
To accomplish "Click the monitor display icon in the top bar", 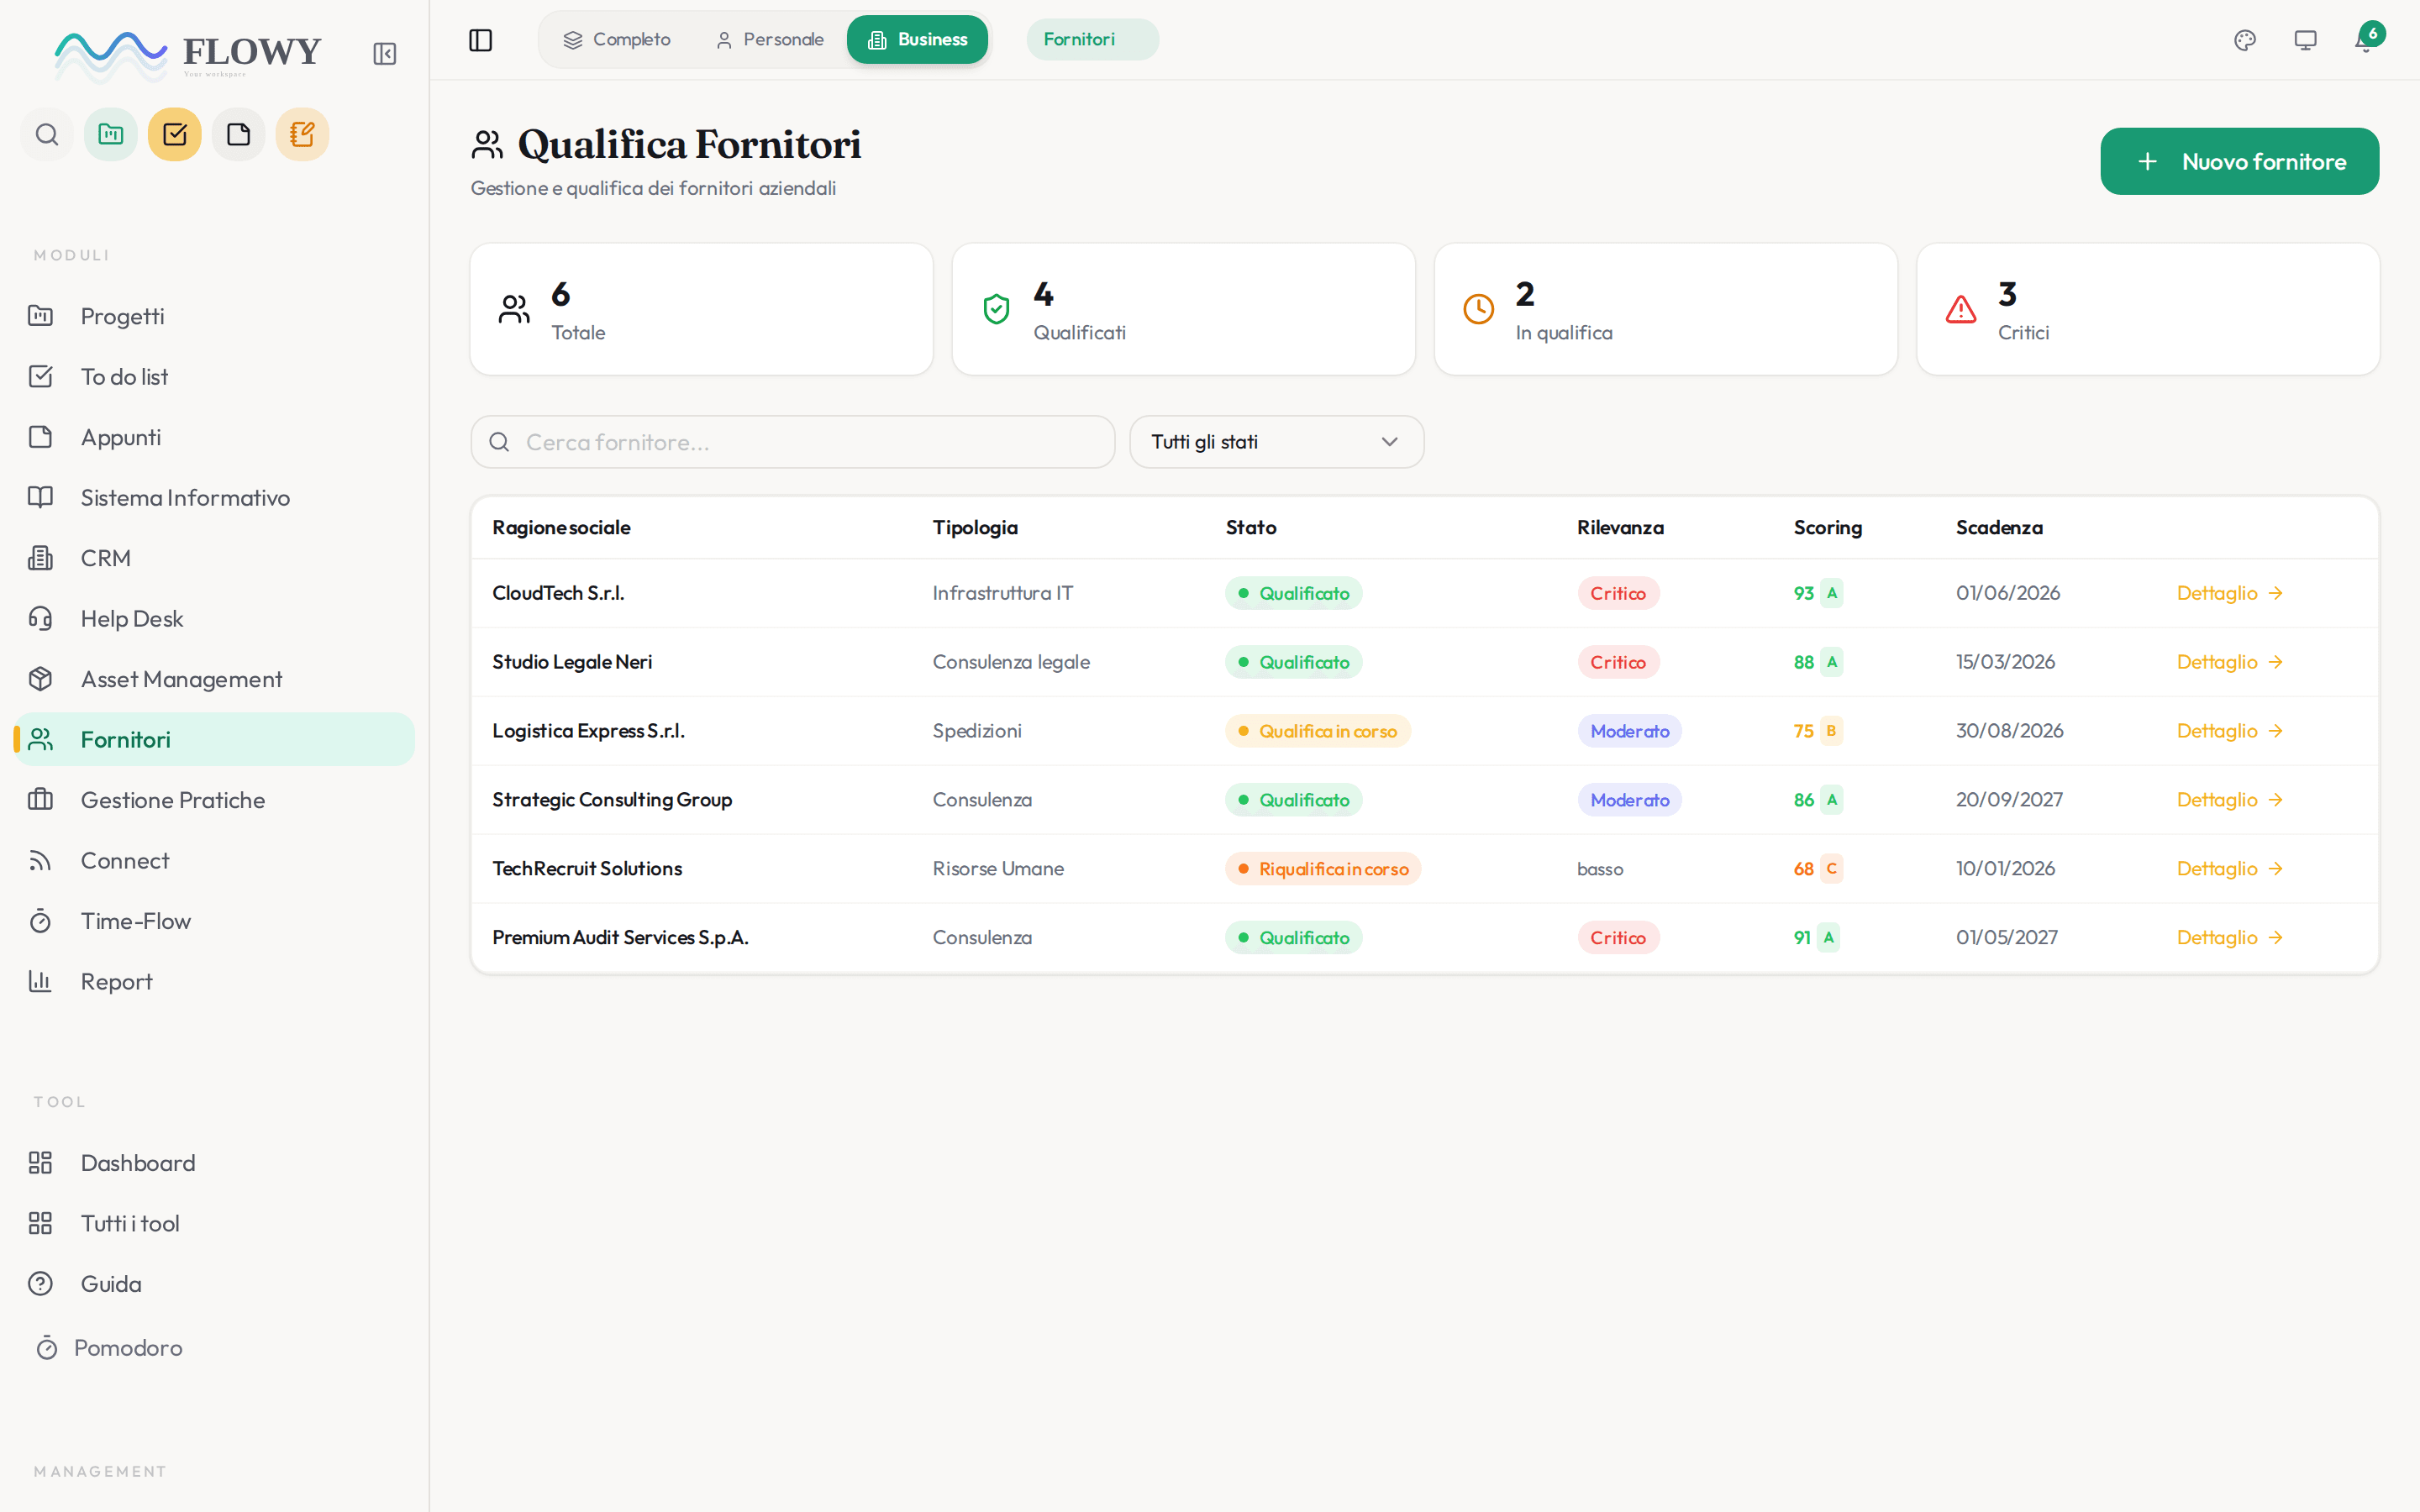I will pos(2305,40).
